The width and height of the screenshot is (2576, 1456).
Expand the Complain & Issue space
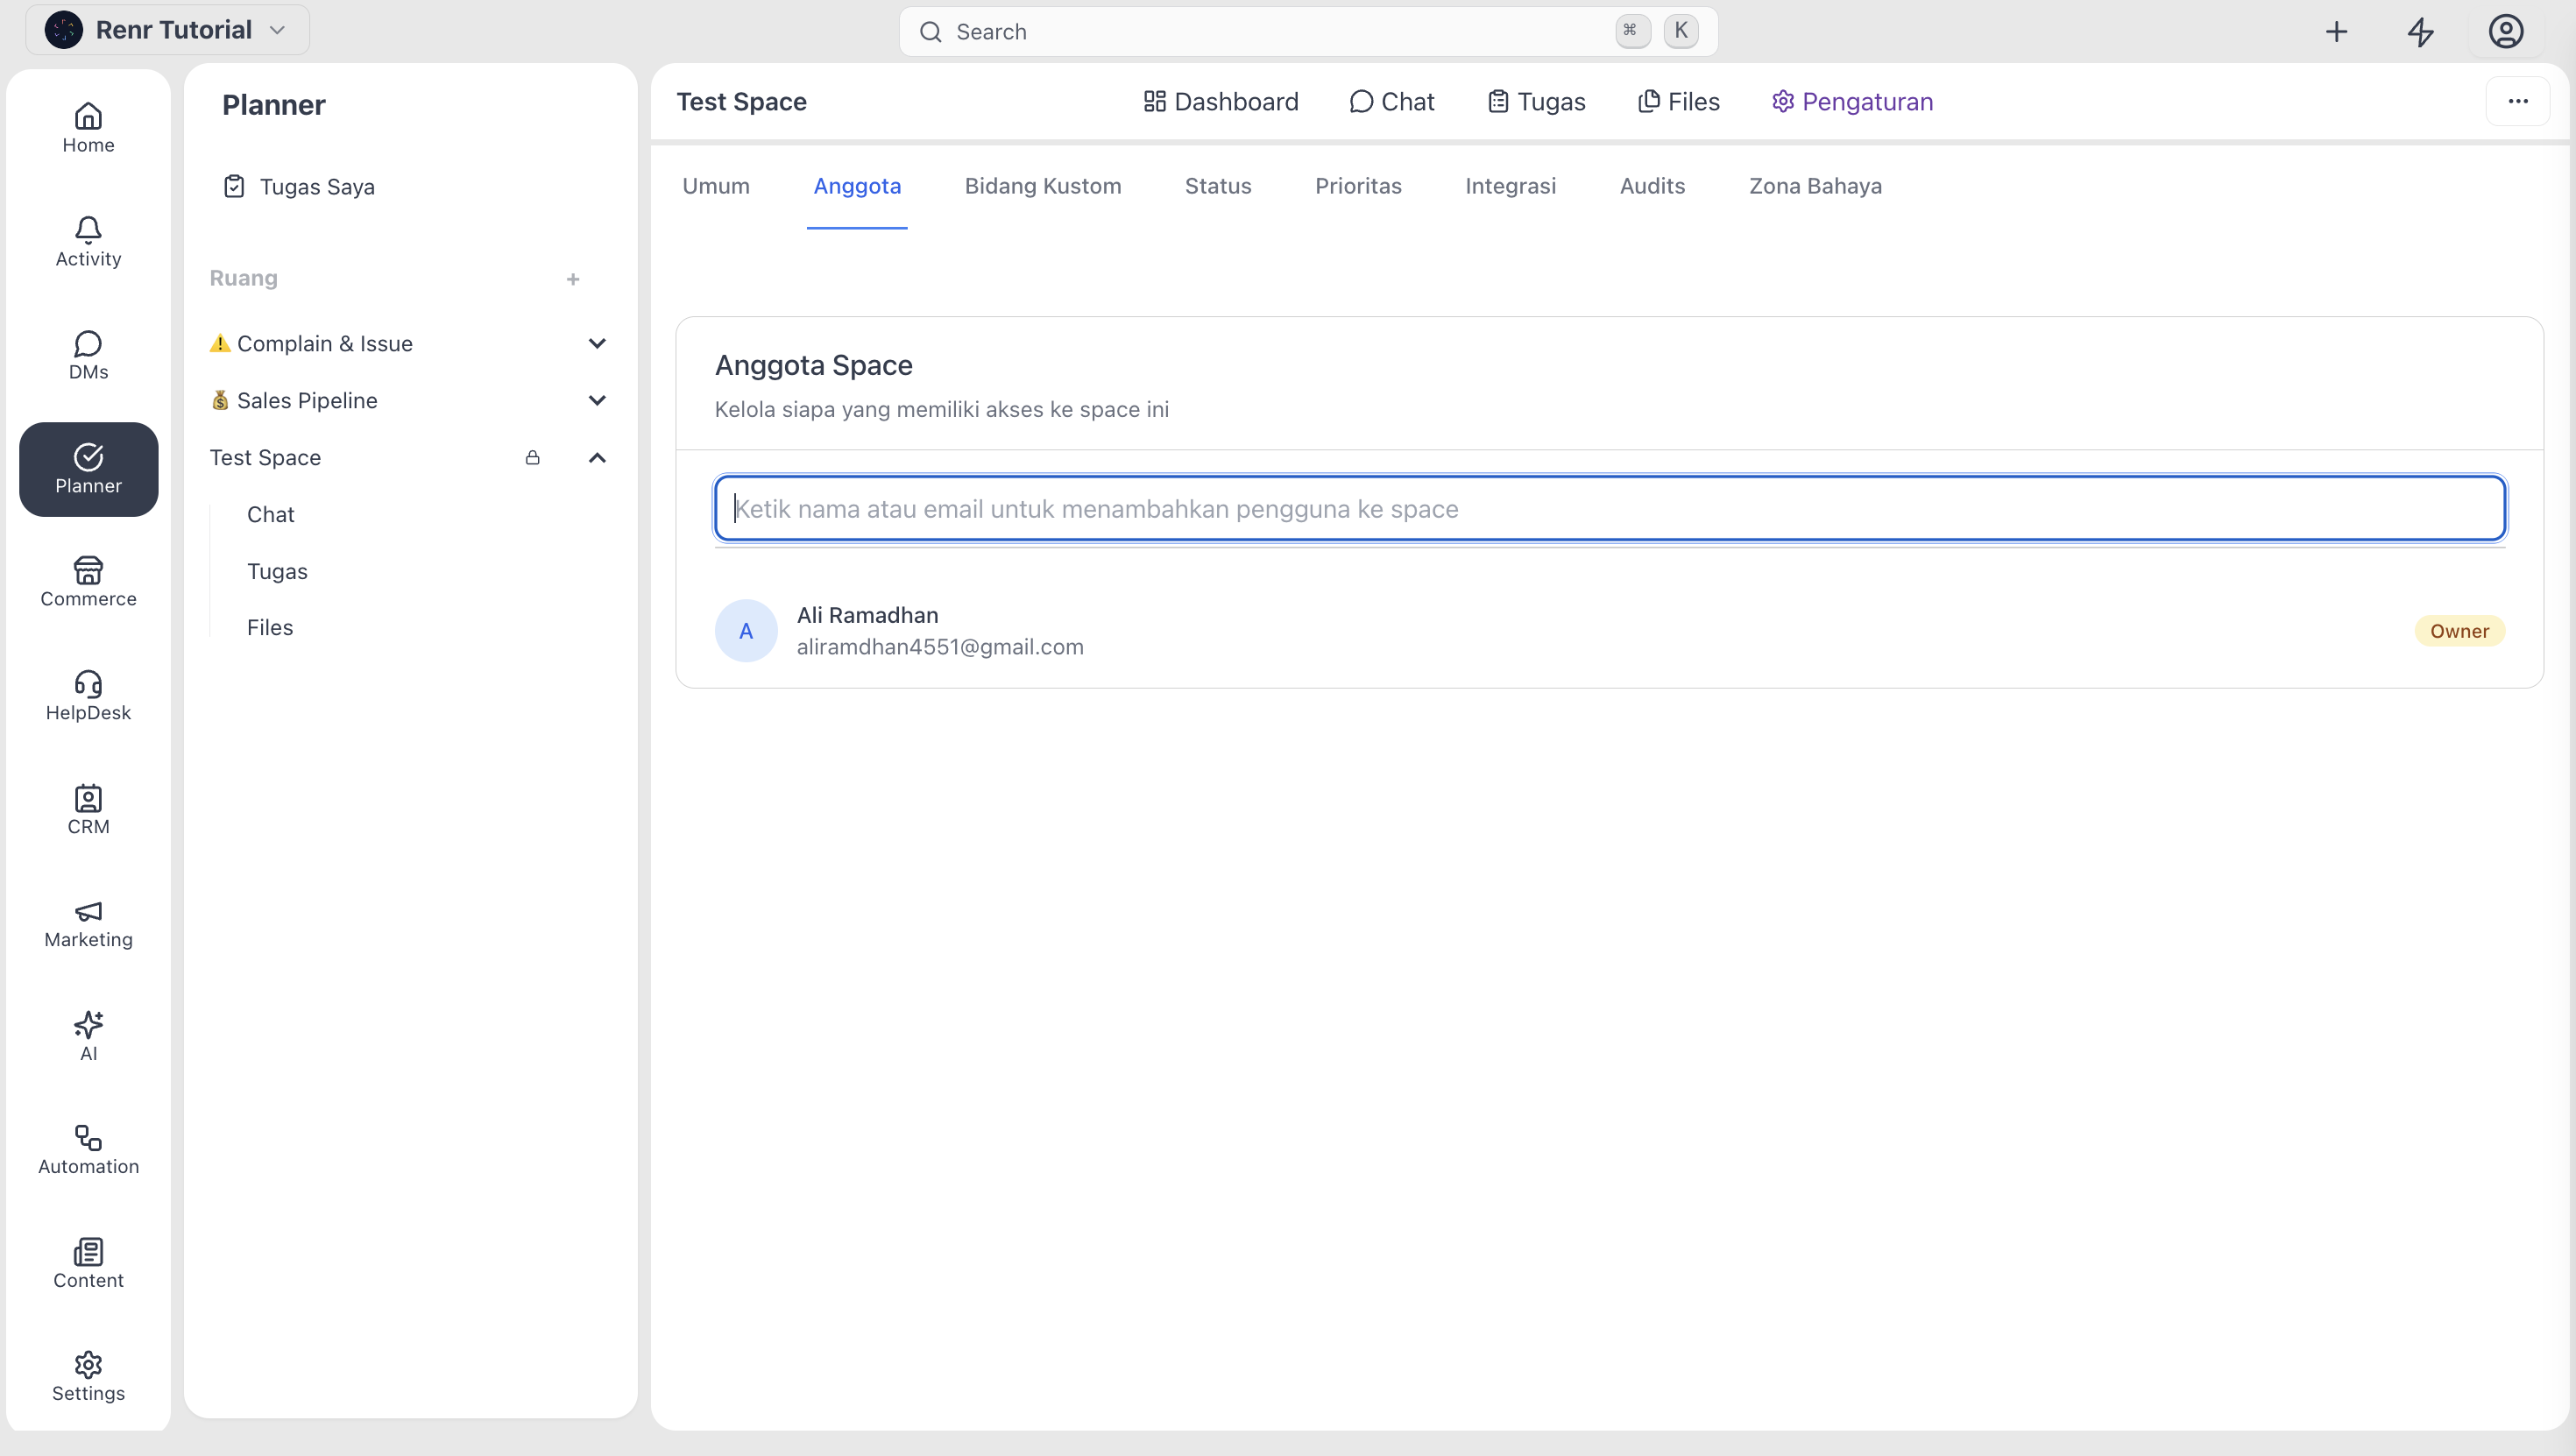597,344
